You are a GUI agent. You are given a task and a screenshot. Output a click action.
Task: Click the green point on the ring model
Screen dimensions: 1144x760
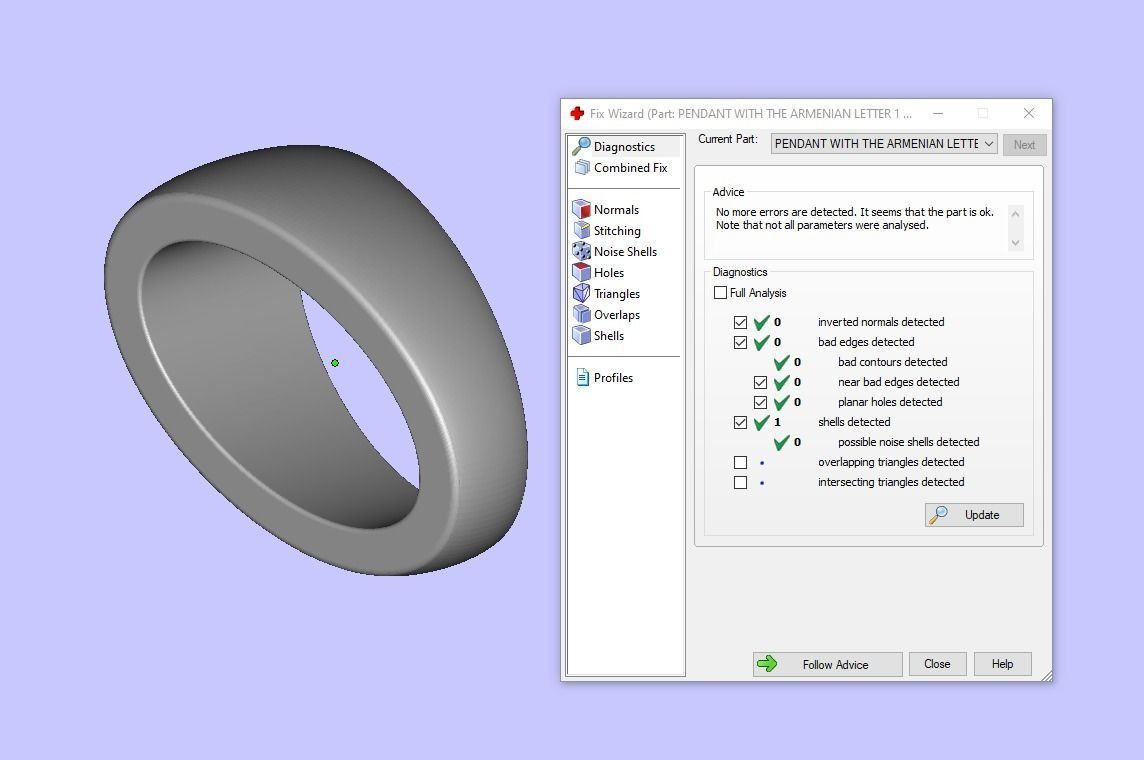click(335, 362)
